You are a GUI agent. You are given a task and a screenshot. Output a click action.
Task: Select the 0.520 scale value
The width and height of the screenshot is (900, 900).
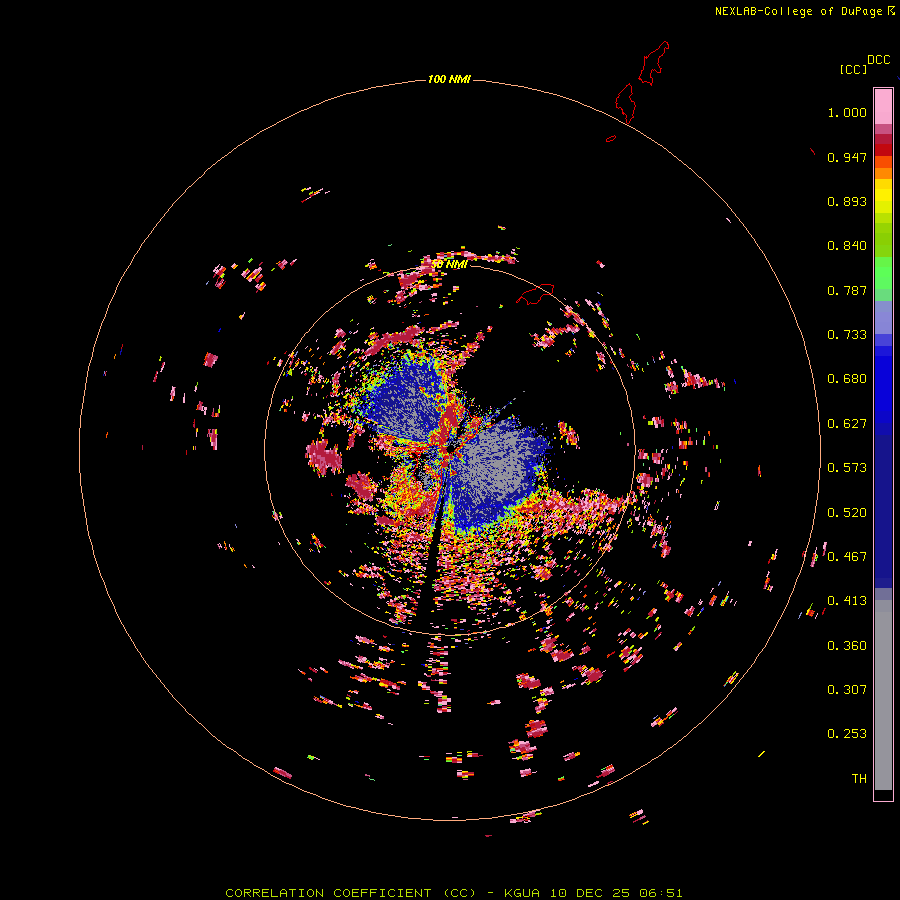(x=847, y=513)
